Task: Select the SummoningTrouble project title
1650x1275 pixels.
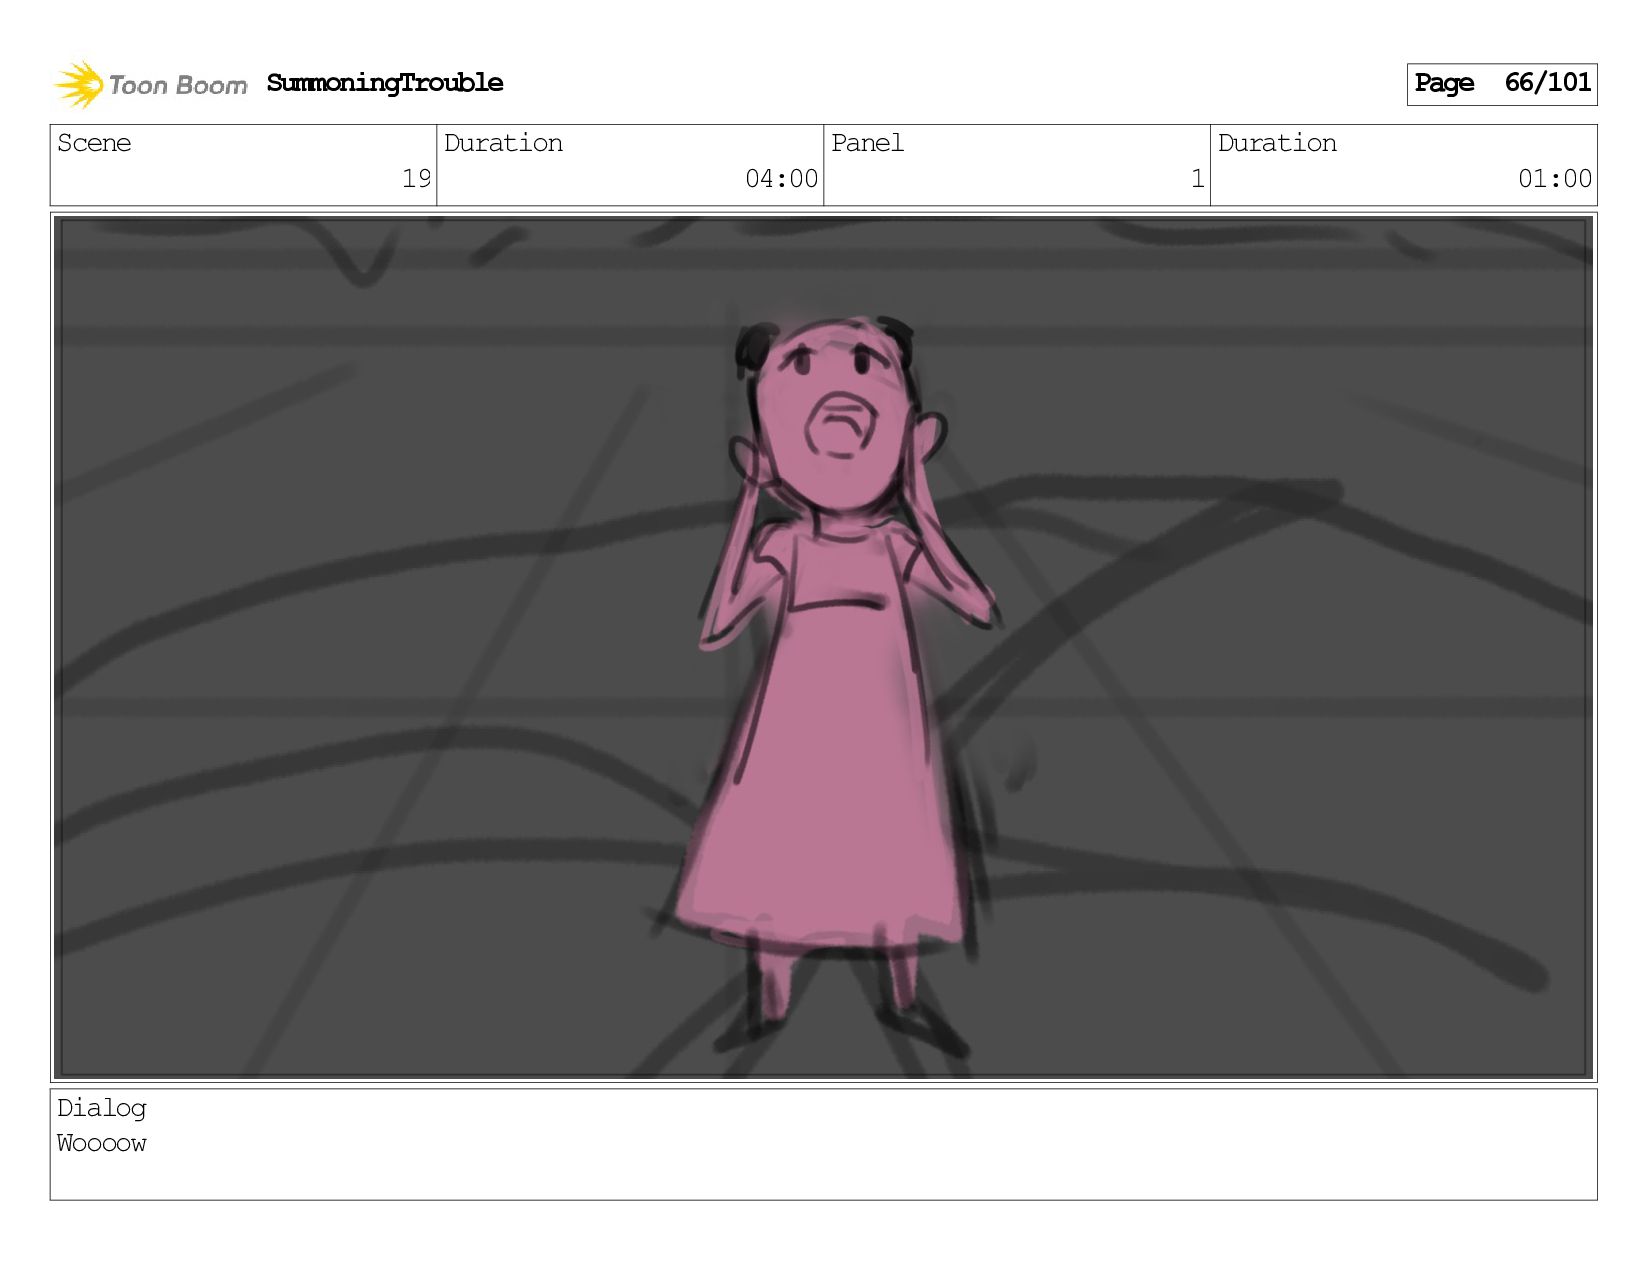Action: [385, 83]
